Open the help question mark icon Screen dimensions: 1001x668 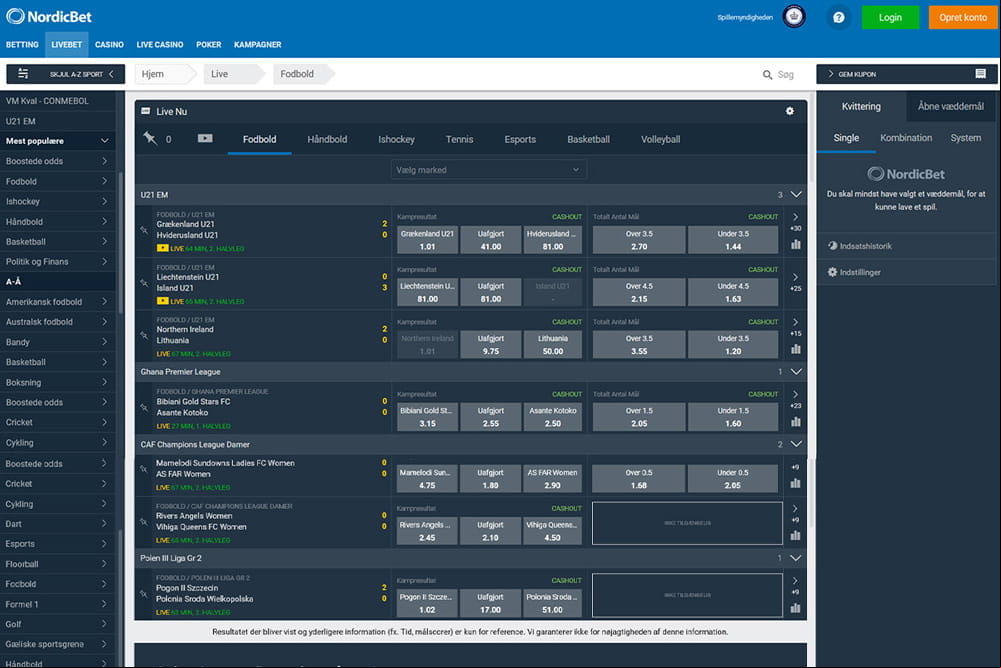pos(839,17)
